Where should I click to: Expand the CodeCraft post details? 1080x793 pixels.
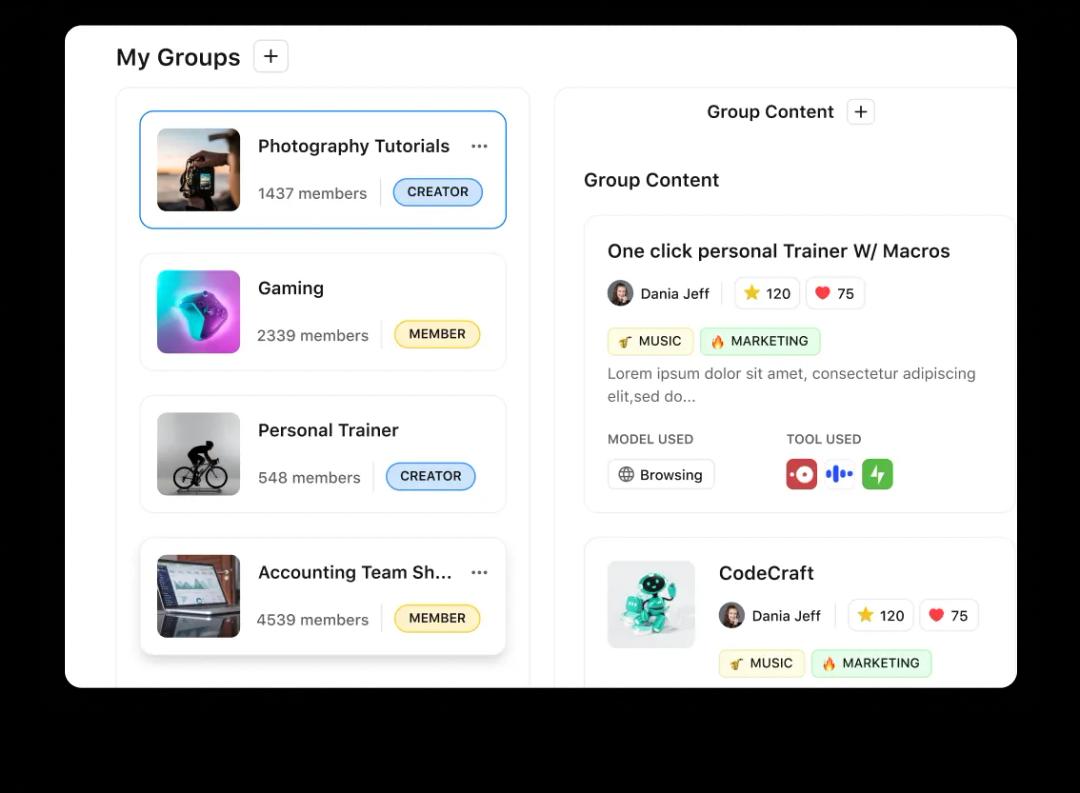(x=766, y=573)
